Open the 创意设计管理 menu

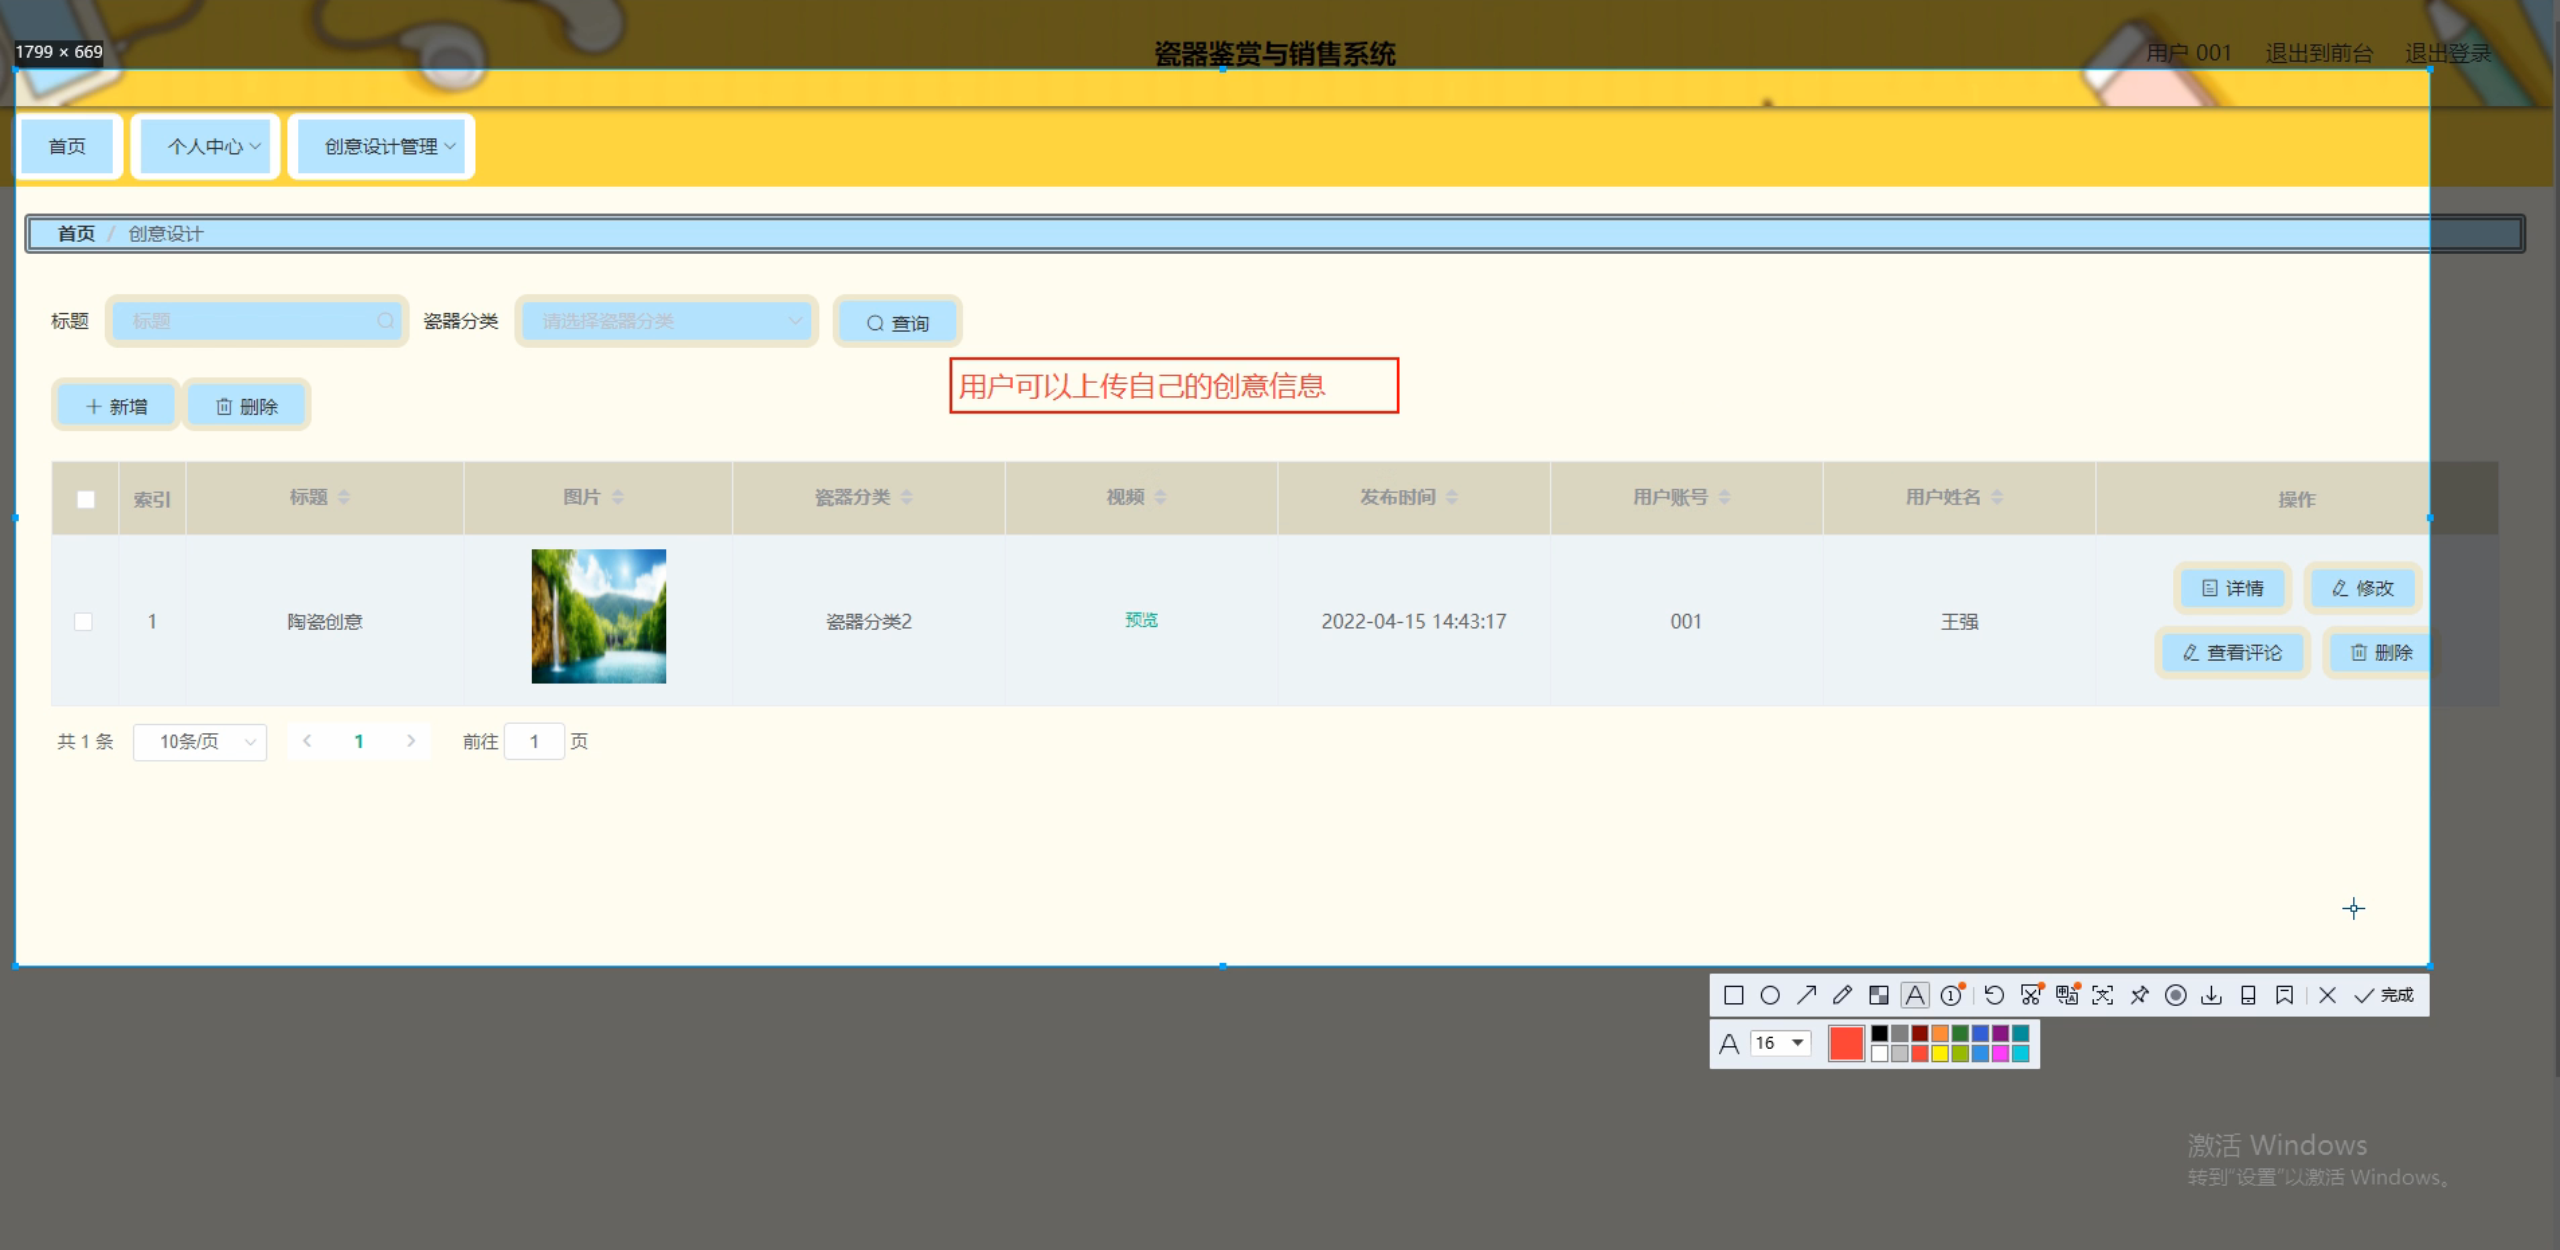[x=382, y=146]
